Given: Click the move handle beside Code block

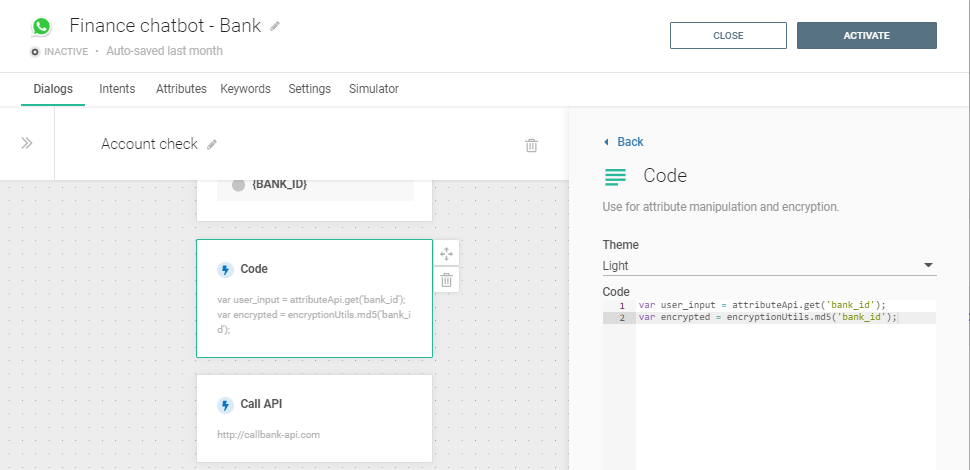Looking at the screenshot, I should coord(447,254).
